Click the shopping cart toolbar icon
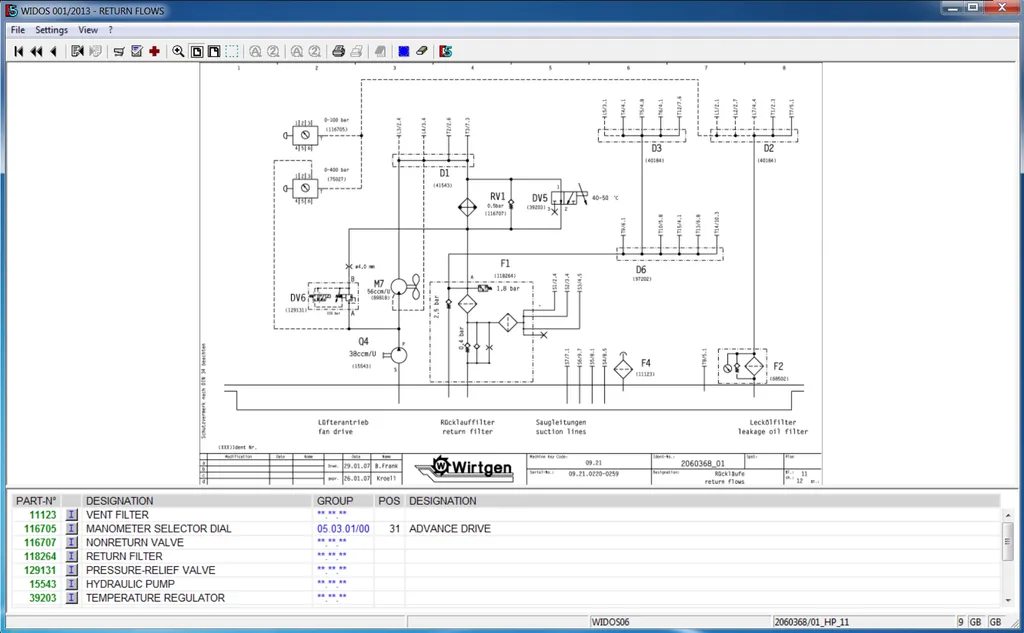1024x633 pixels. (x=119, y=51)
